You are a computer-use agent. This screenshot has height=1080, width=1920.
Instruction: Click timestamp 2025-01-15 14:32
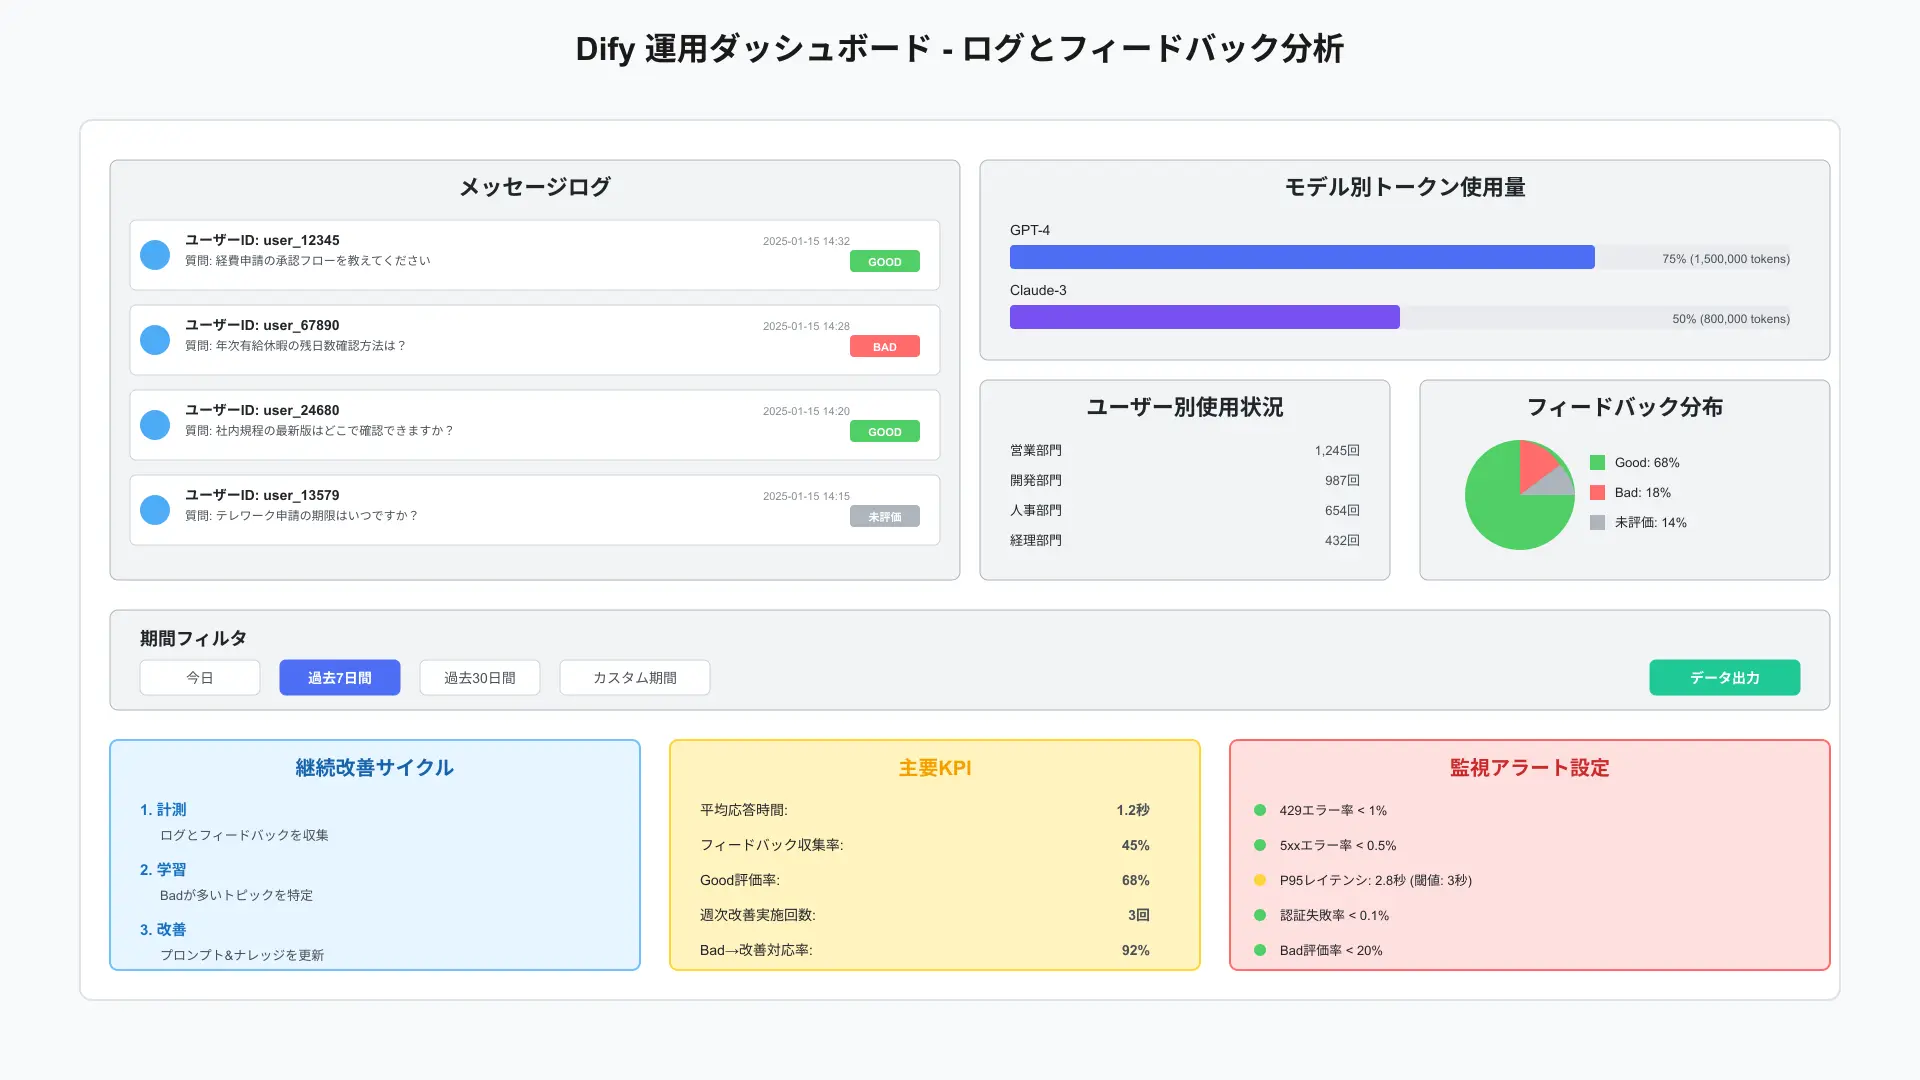point(806,241)
